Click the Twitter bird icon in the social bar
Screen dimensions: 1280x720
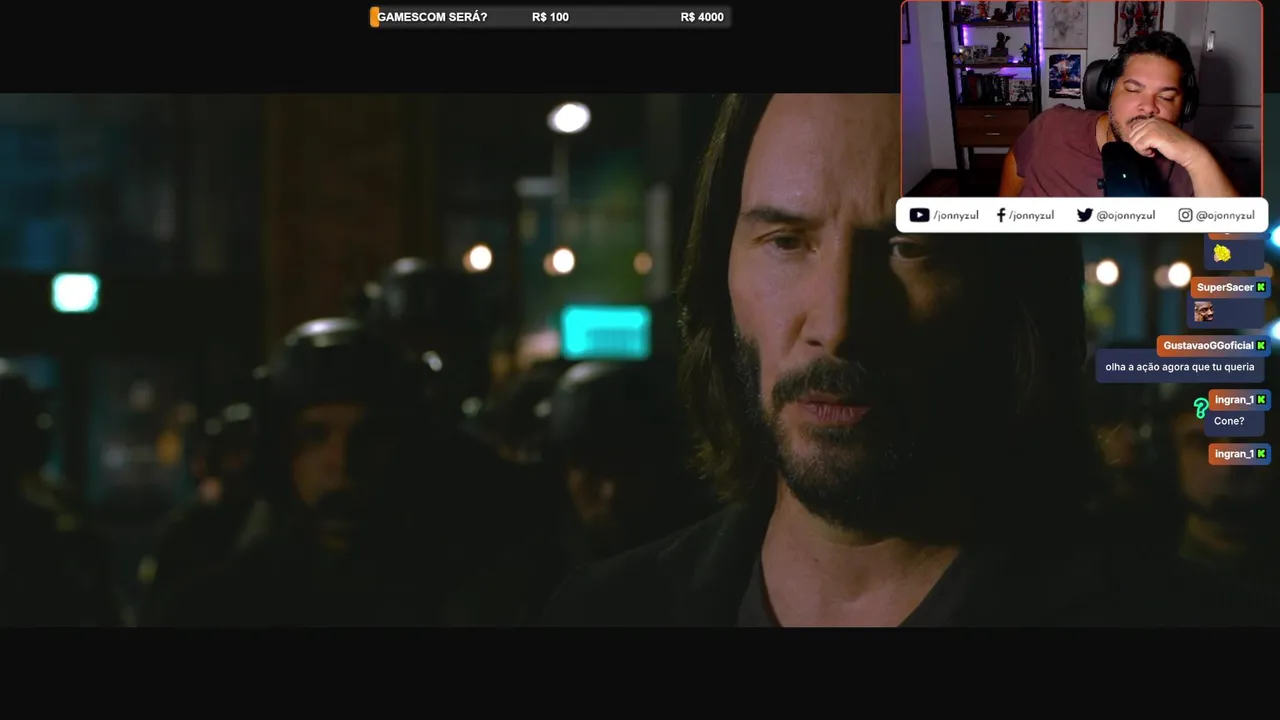(1084, 215)
